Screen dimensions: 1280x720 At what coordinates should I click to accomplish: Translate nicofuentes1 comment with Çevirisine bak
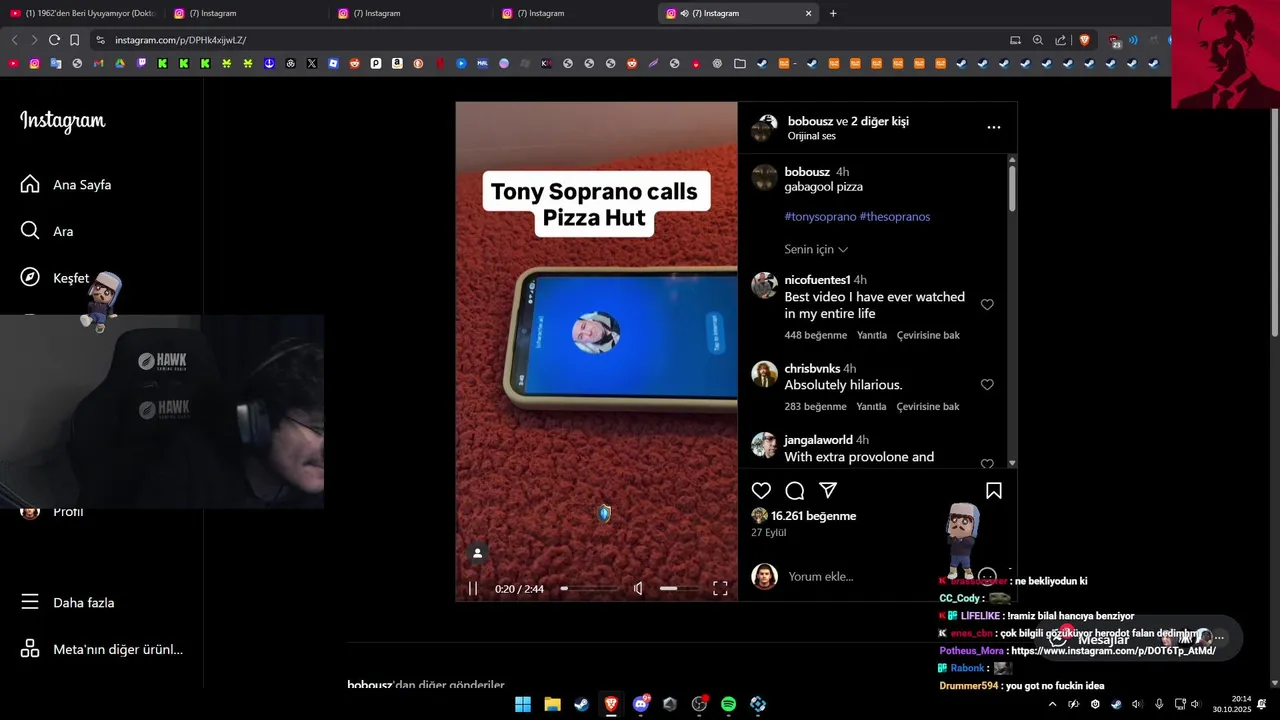tap(928, 335)
